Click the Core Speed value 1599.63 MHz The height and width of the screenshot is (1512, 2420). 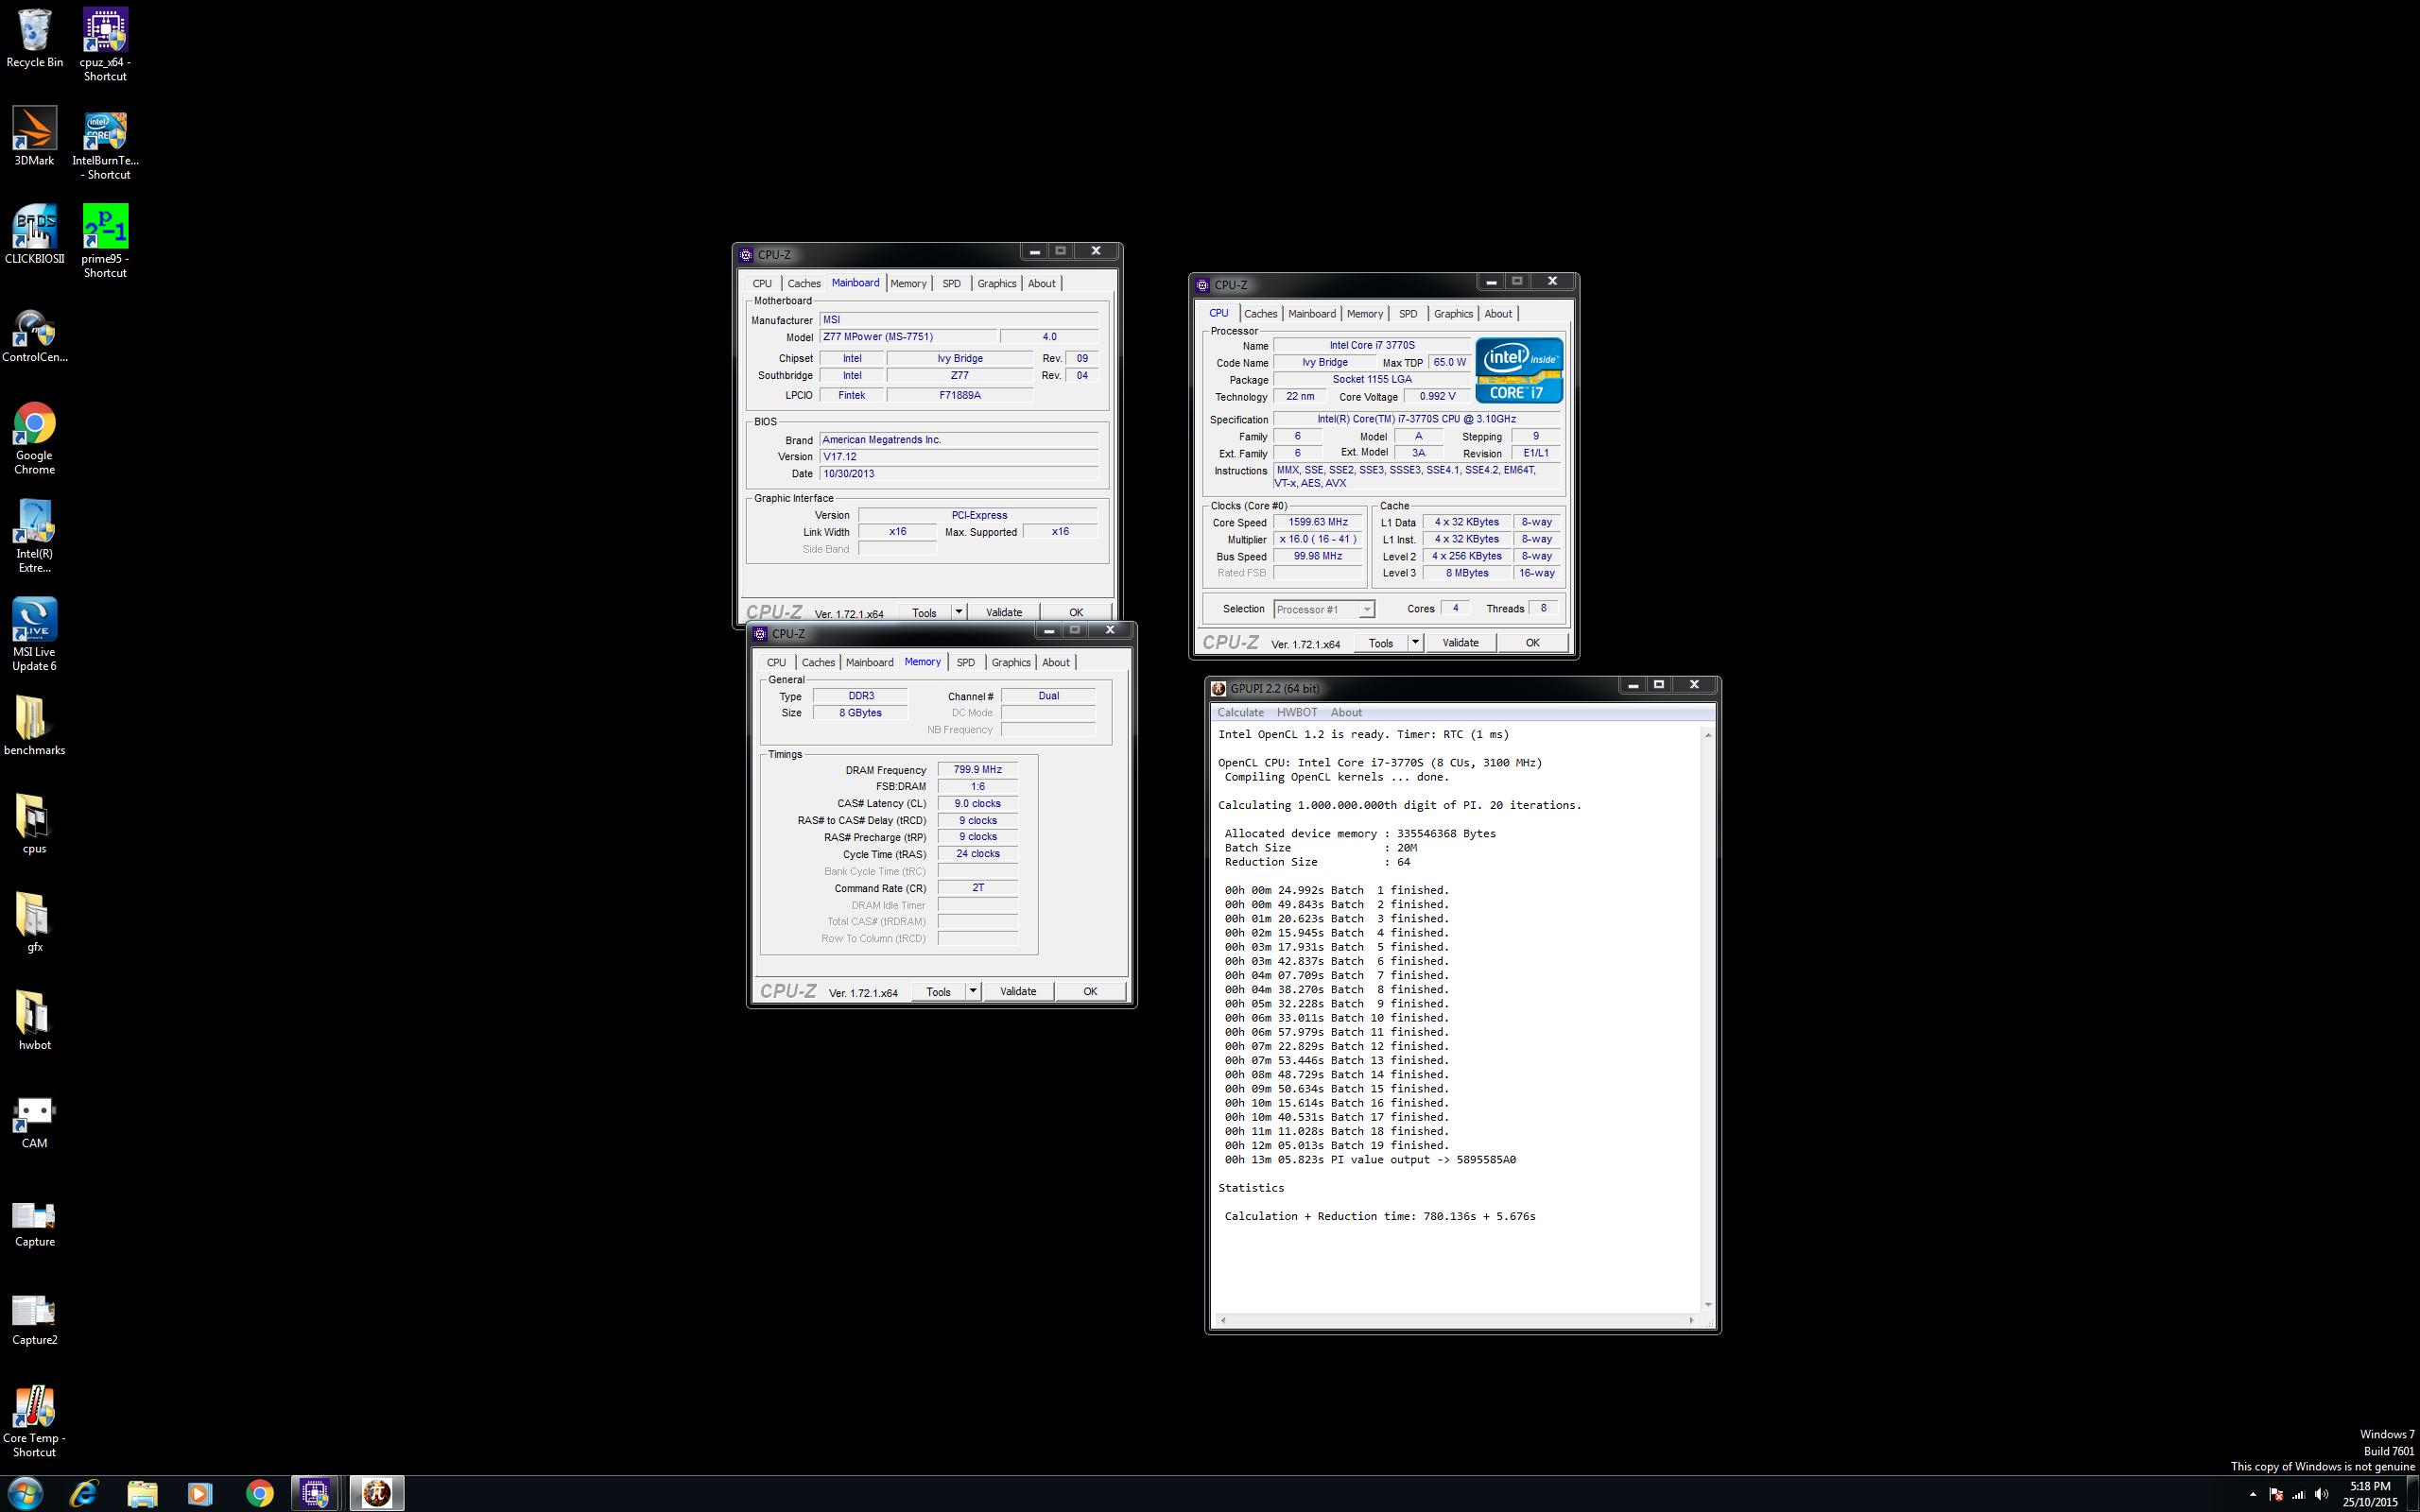coord(1318,522)
